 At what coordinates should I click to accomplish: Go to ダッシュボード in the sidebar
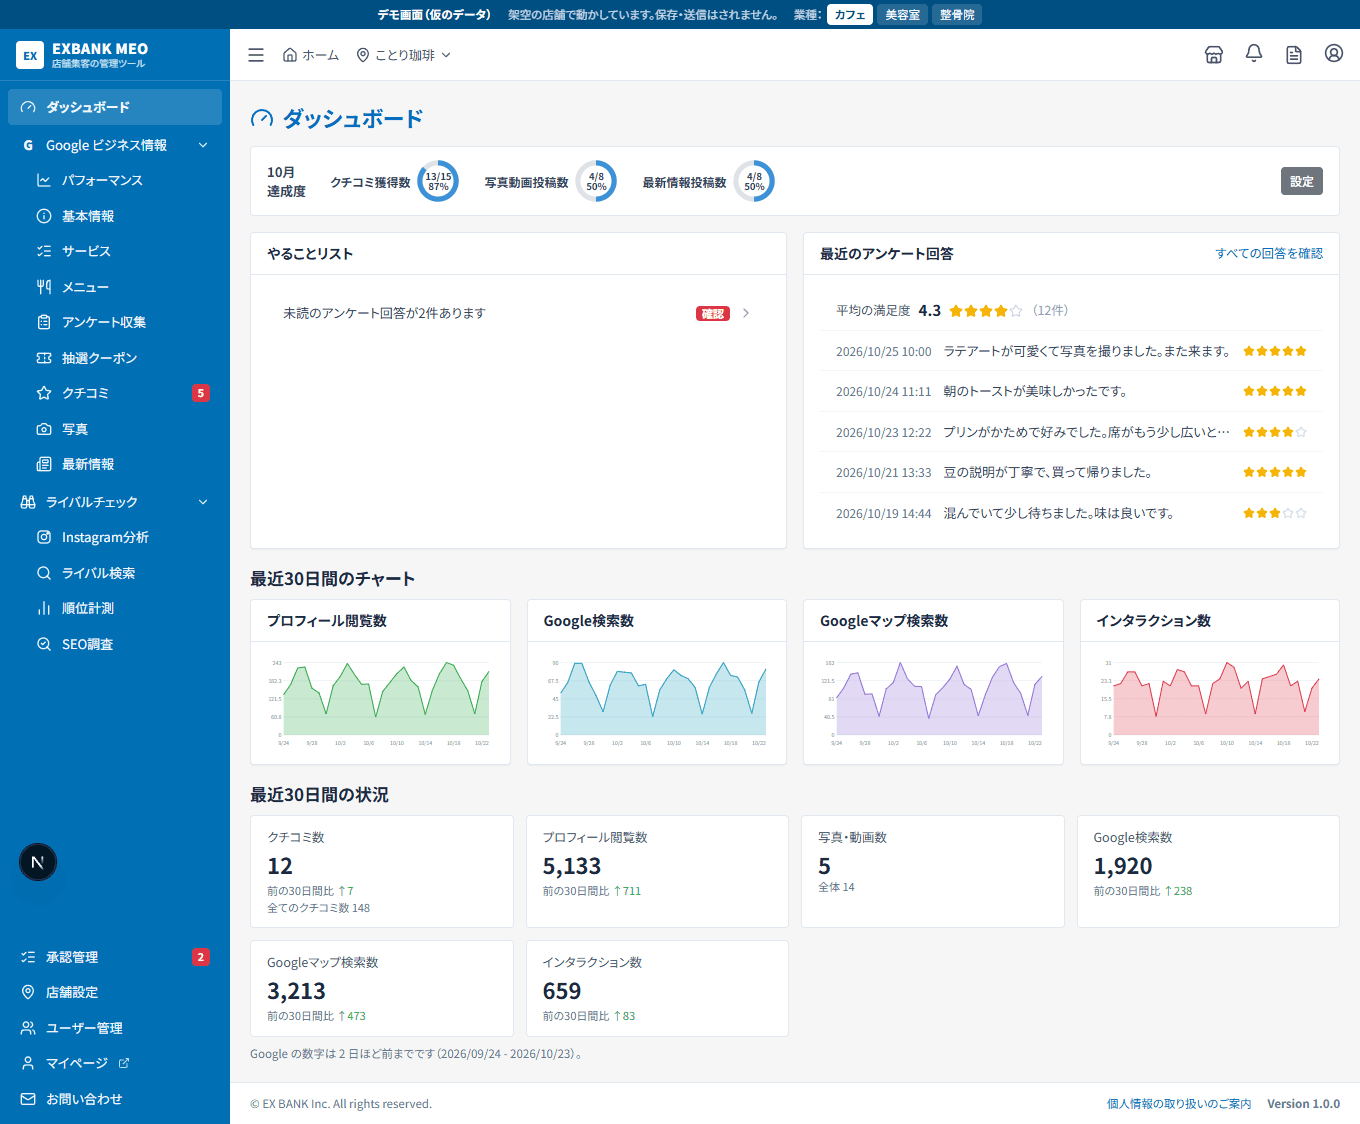point(115,107)
